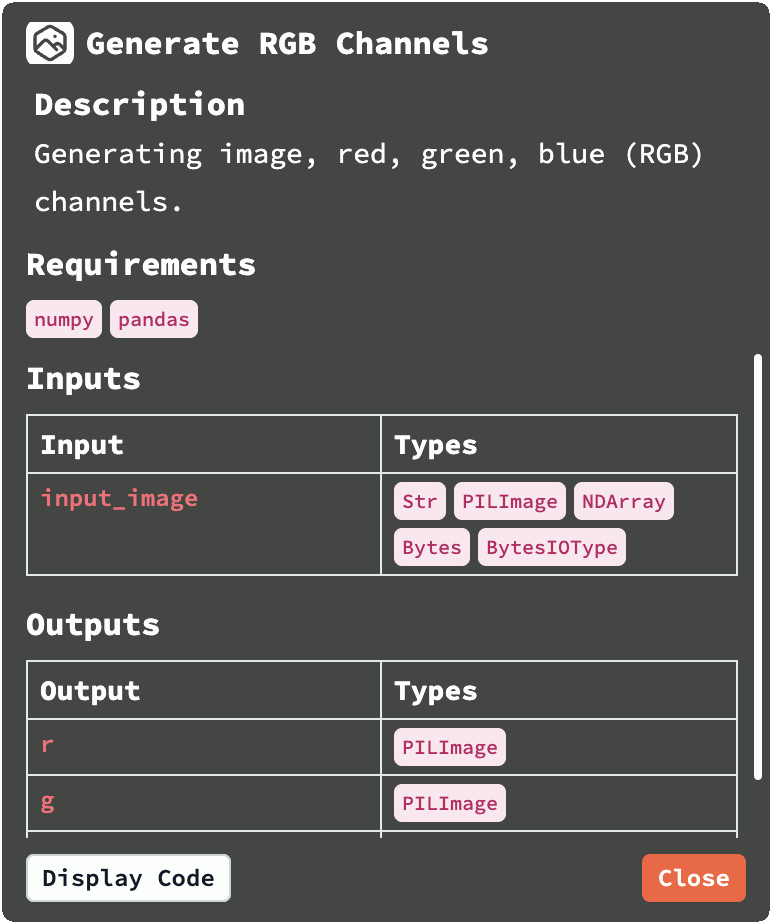The width and height of the screenshot is (771, 923).
Task: Select the g output name
Action: coord(47,801)
